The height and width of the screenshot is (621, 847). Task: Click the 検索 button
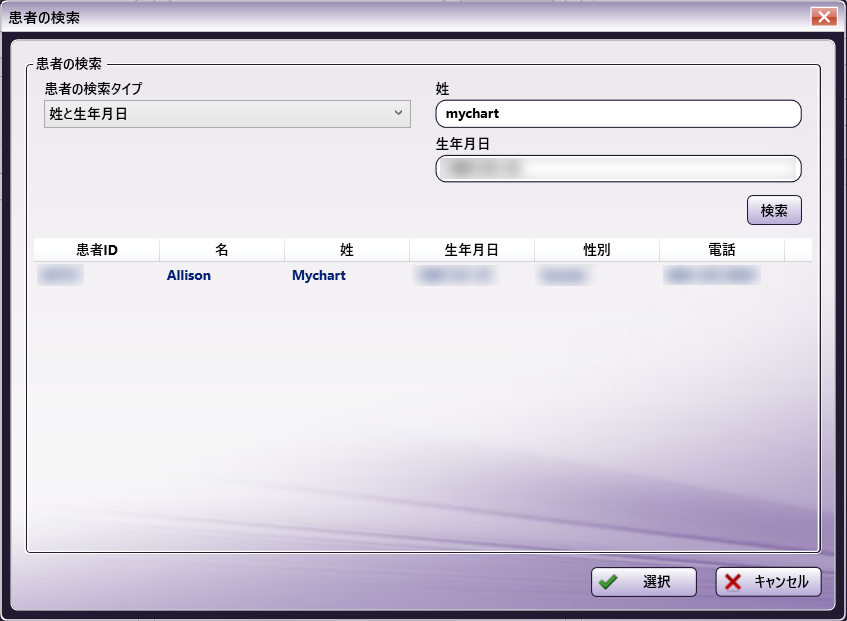(774, 210)
